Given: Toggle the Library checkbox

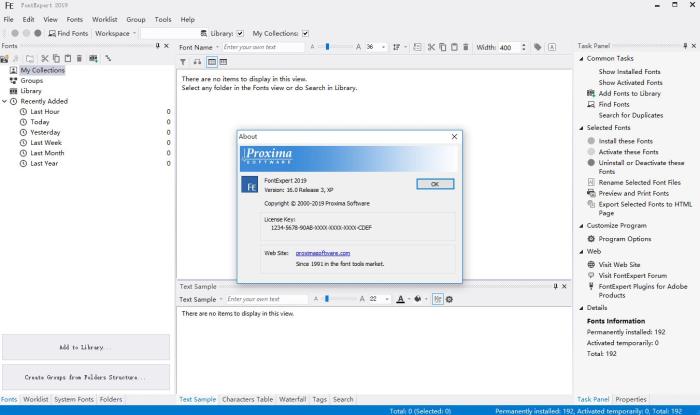Looking at the screenshot, I should (240, 33).
